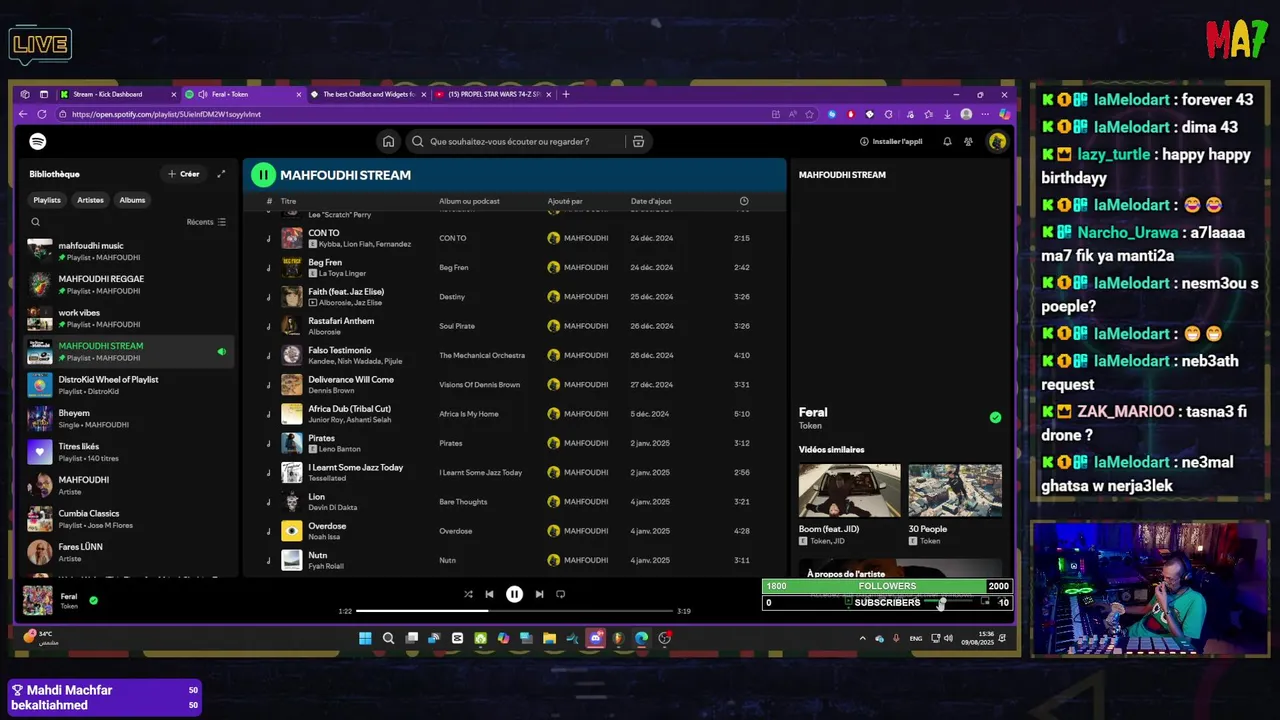Click MAHFOUDHI added-by link for Pirates
The image size is (1280, 720).
click(x=585, y=443)
